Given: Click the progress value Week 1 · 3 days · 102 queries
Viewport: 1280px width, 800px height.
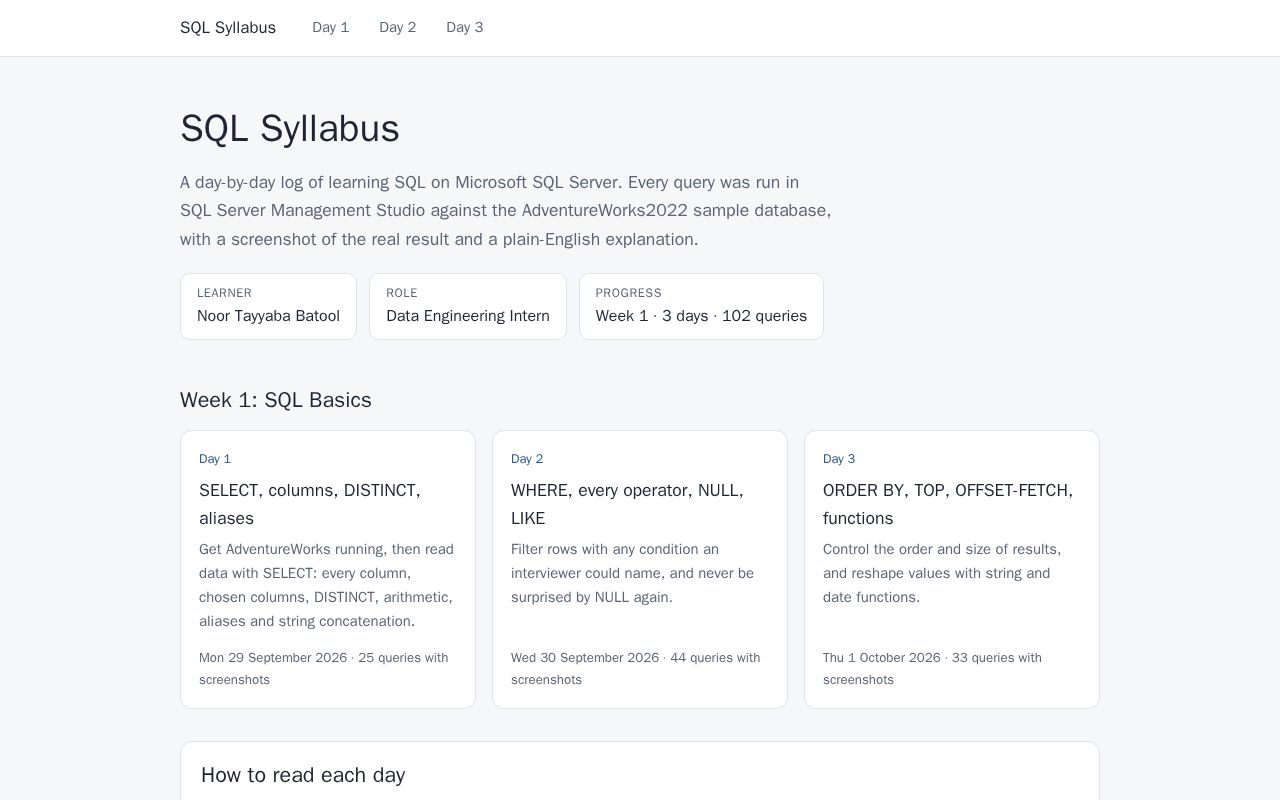Looking at the screenshot, I should (x=701, y=316).
